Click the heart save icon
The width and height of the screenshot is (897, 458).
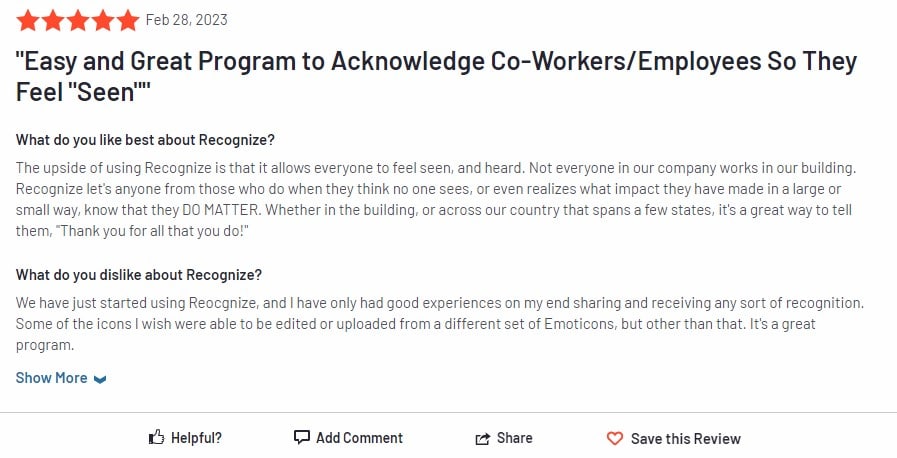tap(615, 439)
